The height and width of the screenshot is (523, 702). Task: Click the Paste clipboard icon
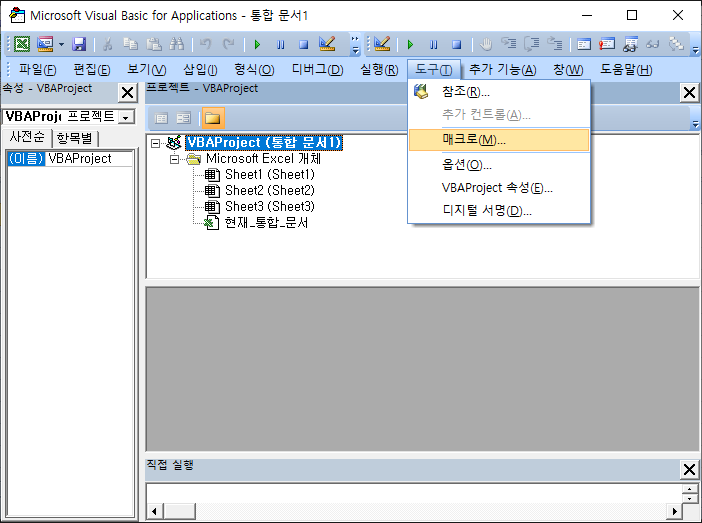coord(154,44)
